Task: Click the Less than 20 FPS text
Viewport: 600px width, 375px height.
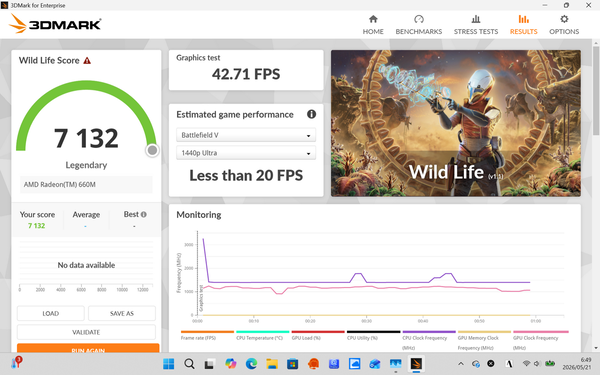Action: pyautogui.click(x=246, y=176)
